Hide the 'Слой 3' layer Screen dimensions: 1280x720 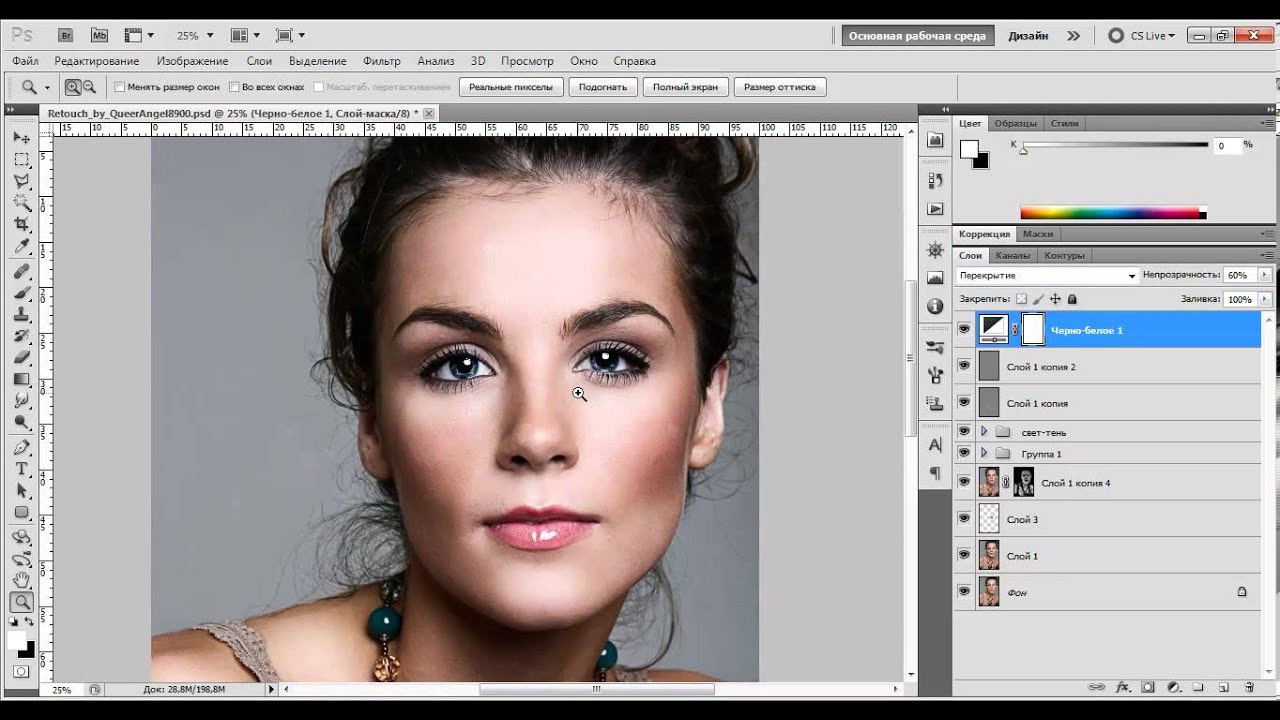pos(964,519)
